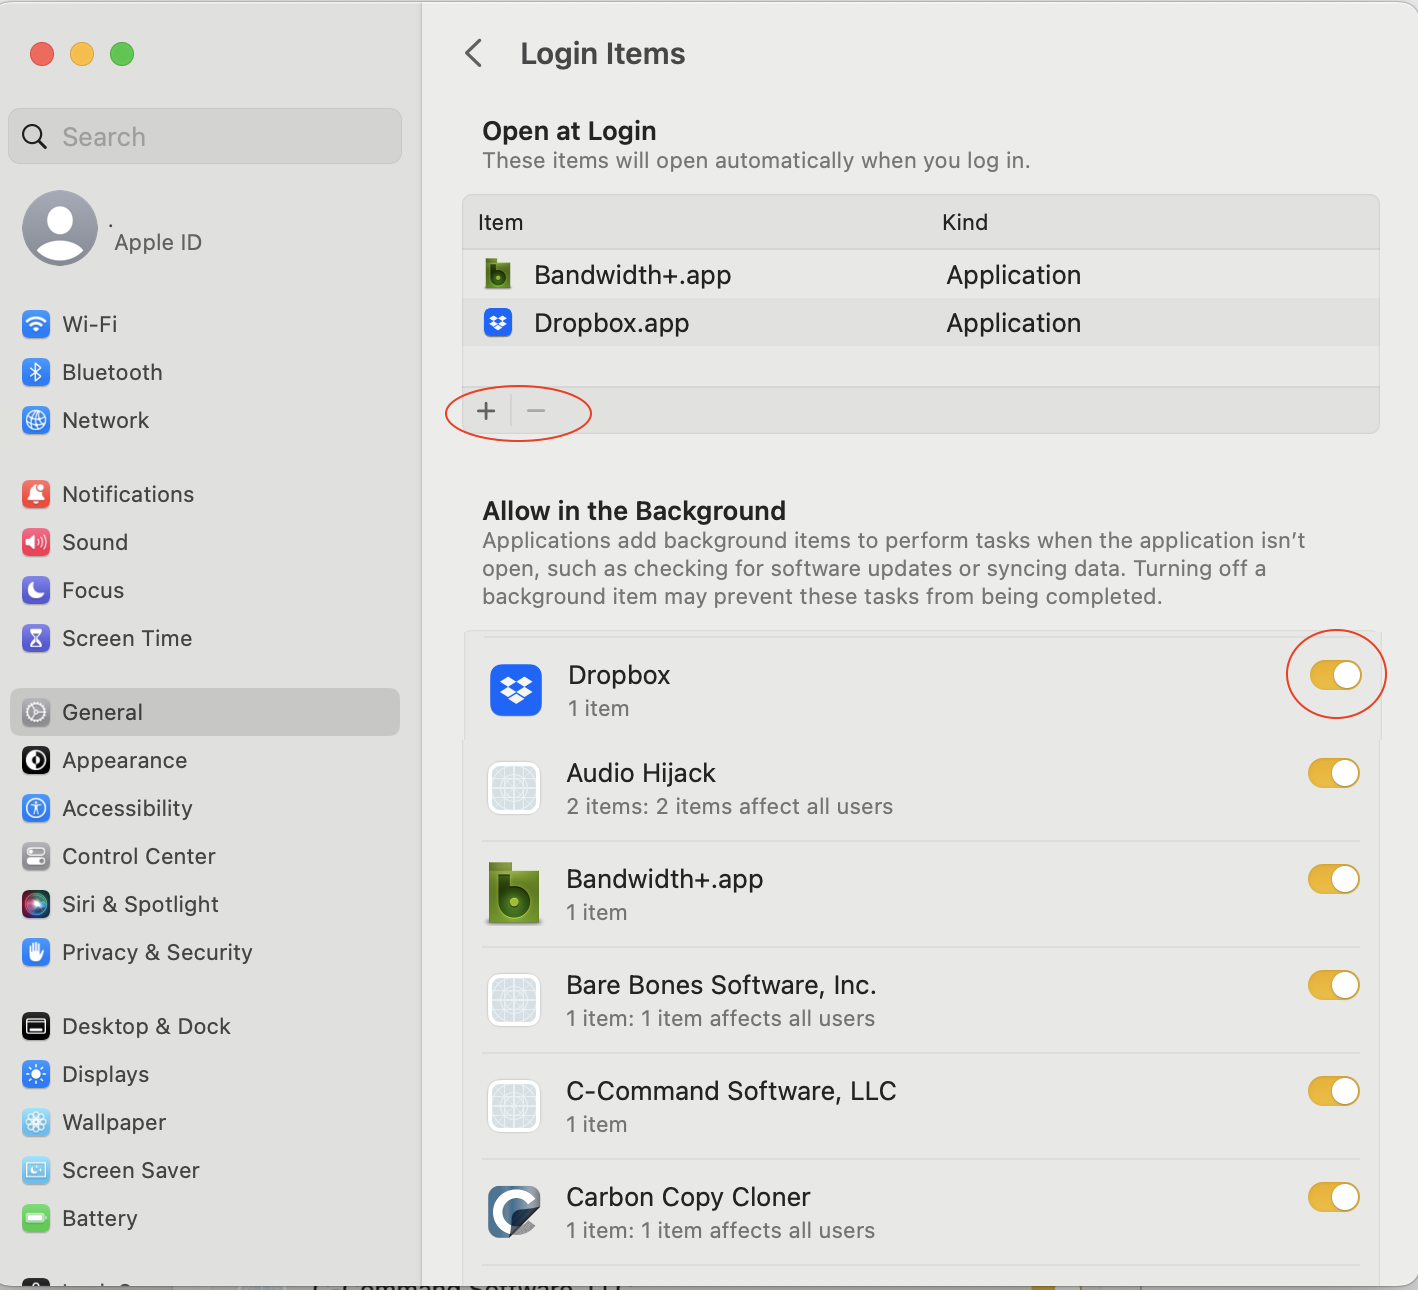Viewport: 1418px width, 1290px height.
Task: Click Bare Bones Software, Inc. entry
Action: [721, 985]
